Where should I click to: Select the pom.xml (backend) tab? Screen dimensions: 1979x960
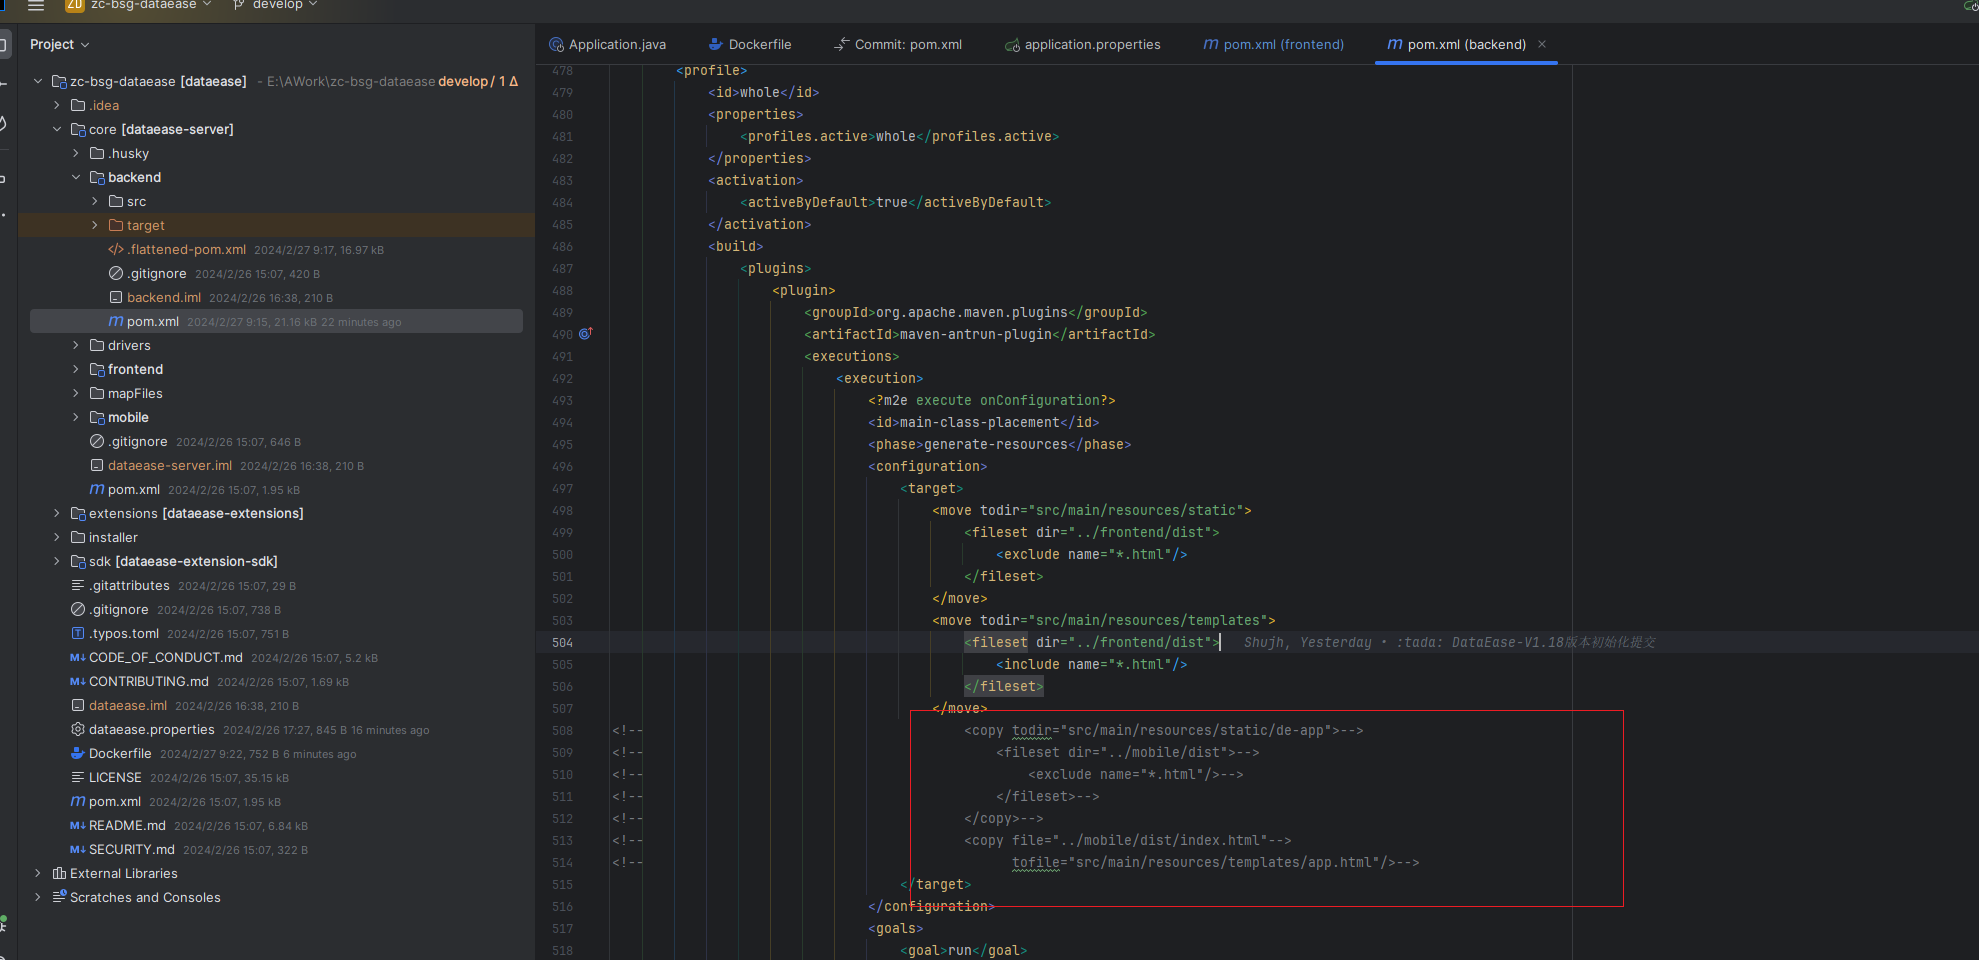point(1466,44)
